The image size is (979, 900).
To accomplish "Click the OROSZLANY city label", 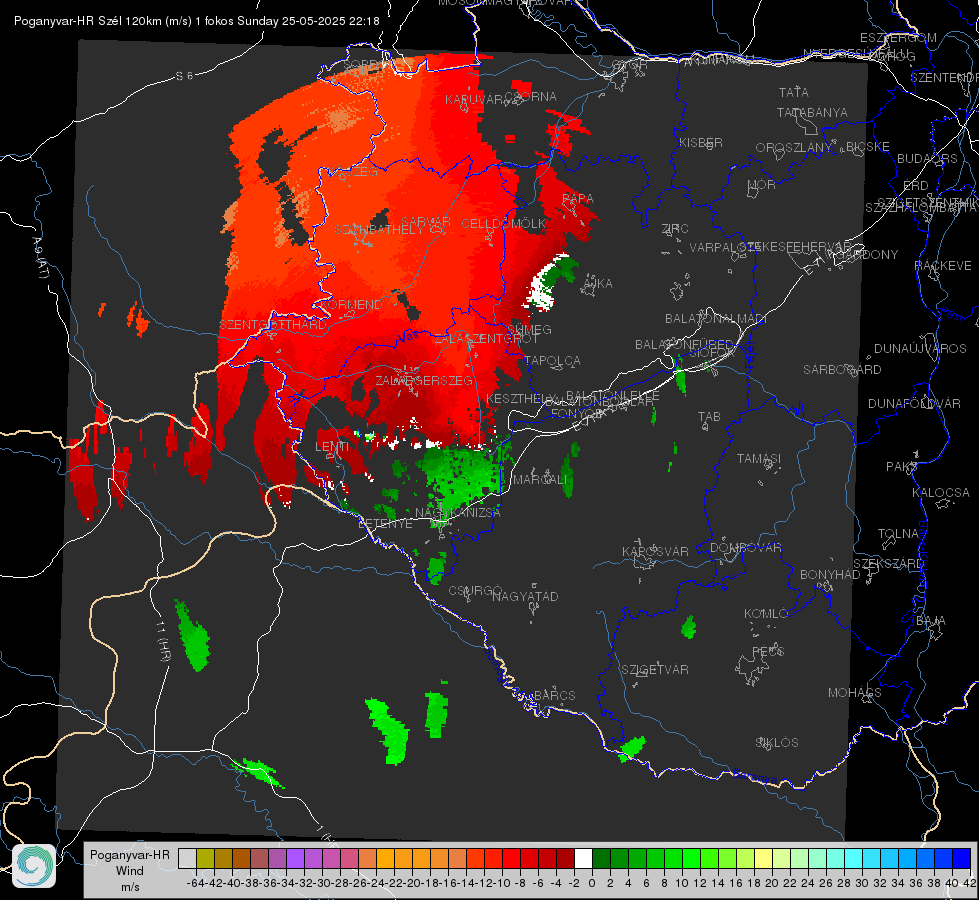I will tap(794, 147).
